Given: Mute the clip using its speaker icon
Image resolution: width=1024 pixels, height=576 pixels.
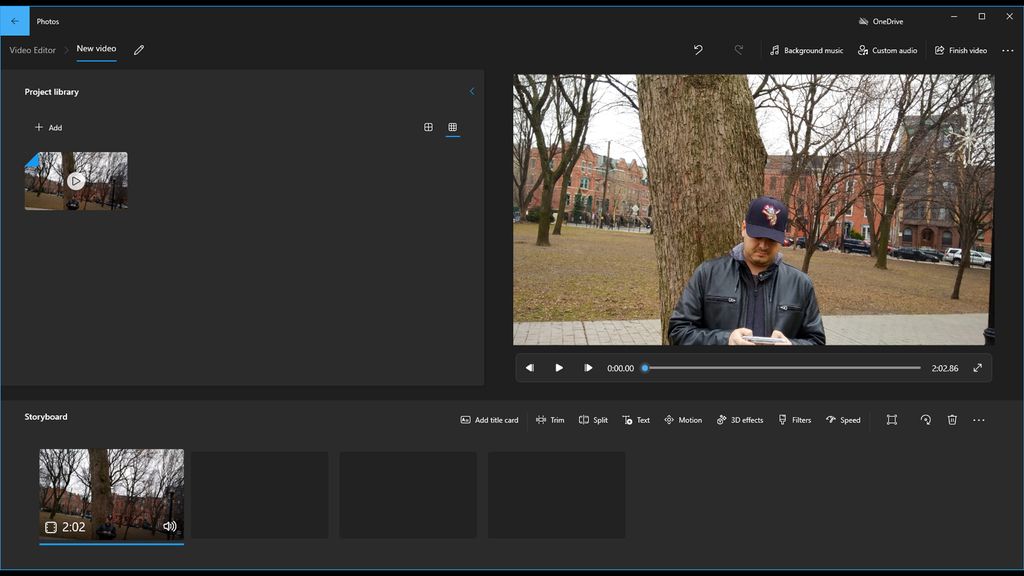Looking at the screenshot, I should click(x=171, y=525).
